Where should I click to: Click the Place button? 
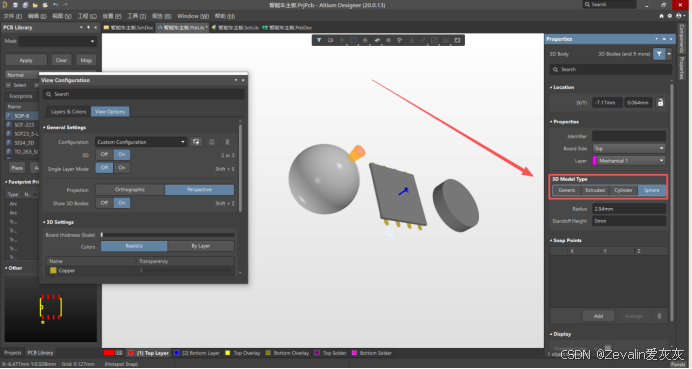point(17,168)
